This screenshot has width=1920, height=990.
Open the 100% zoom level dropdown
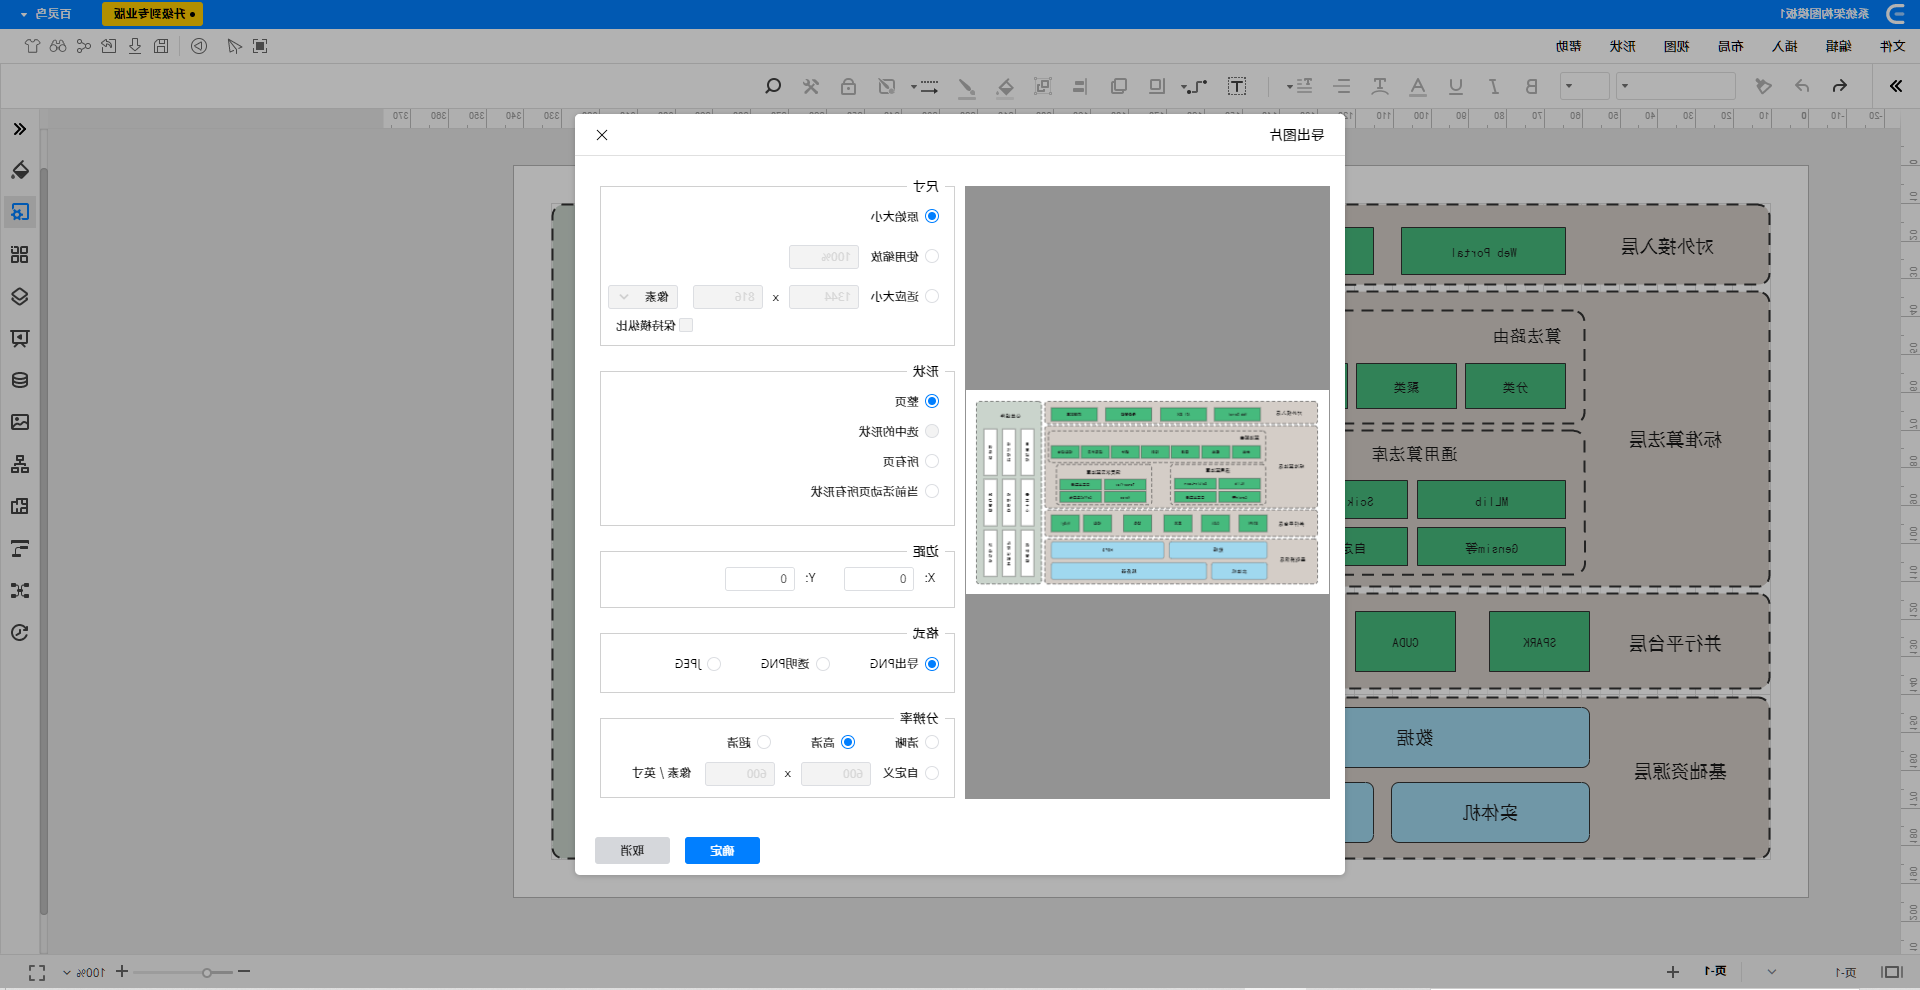pyautogui.click(x=84, y=972)
